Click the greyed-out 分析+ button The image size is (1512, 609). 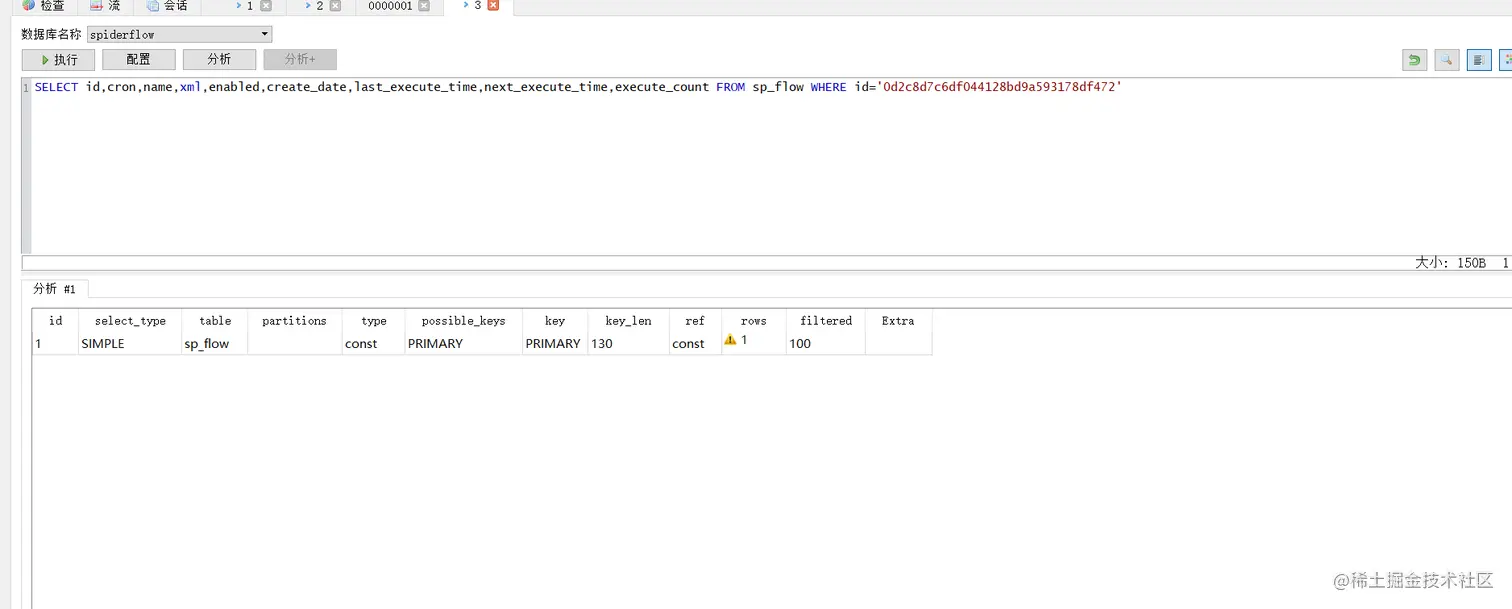(300, 60)
